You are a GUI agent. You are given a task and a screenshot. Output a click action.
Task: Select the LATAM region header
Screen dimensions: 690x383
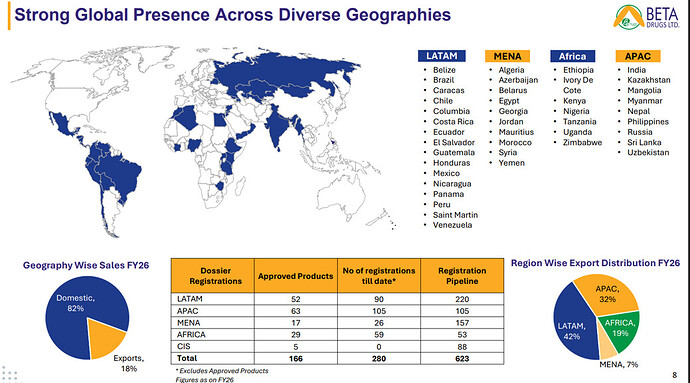[x=441, y=56]
